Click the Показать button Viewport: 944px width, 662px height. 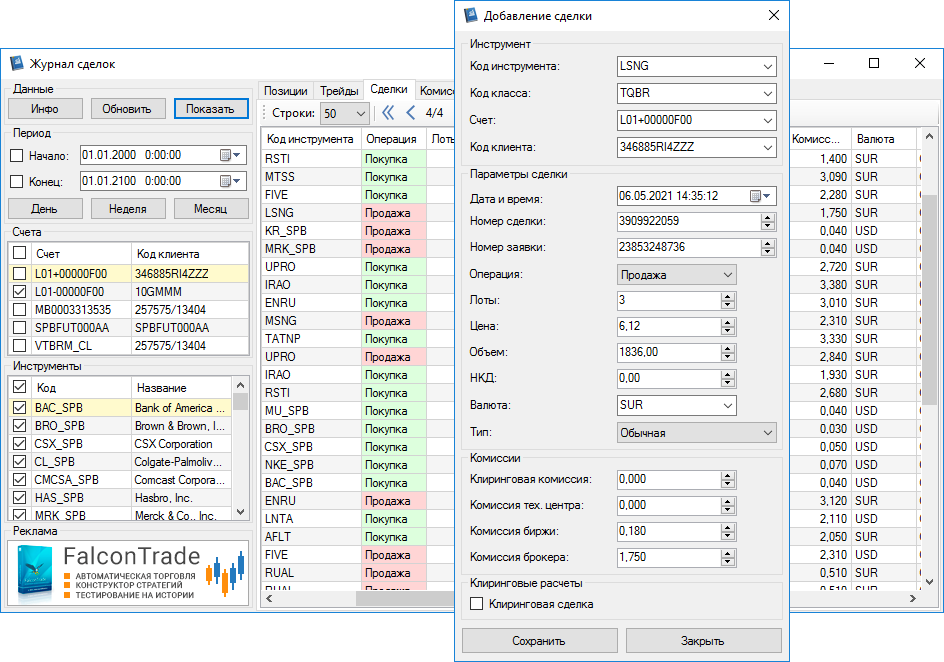(211, 109)
